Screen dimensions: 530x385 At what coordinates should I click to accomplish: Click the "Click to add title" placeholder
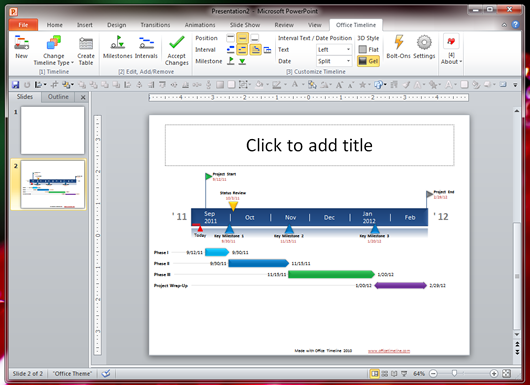[x=309, y=145]
